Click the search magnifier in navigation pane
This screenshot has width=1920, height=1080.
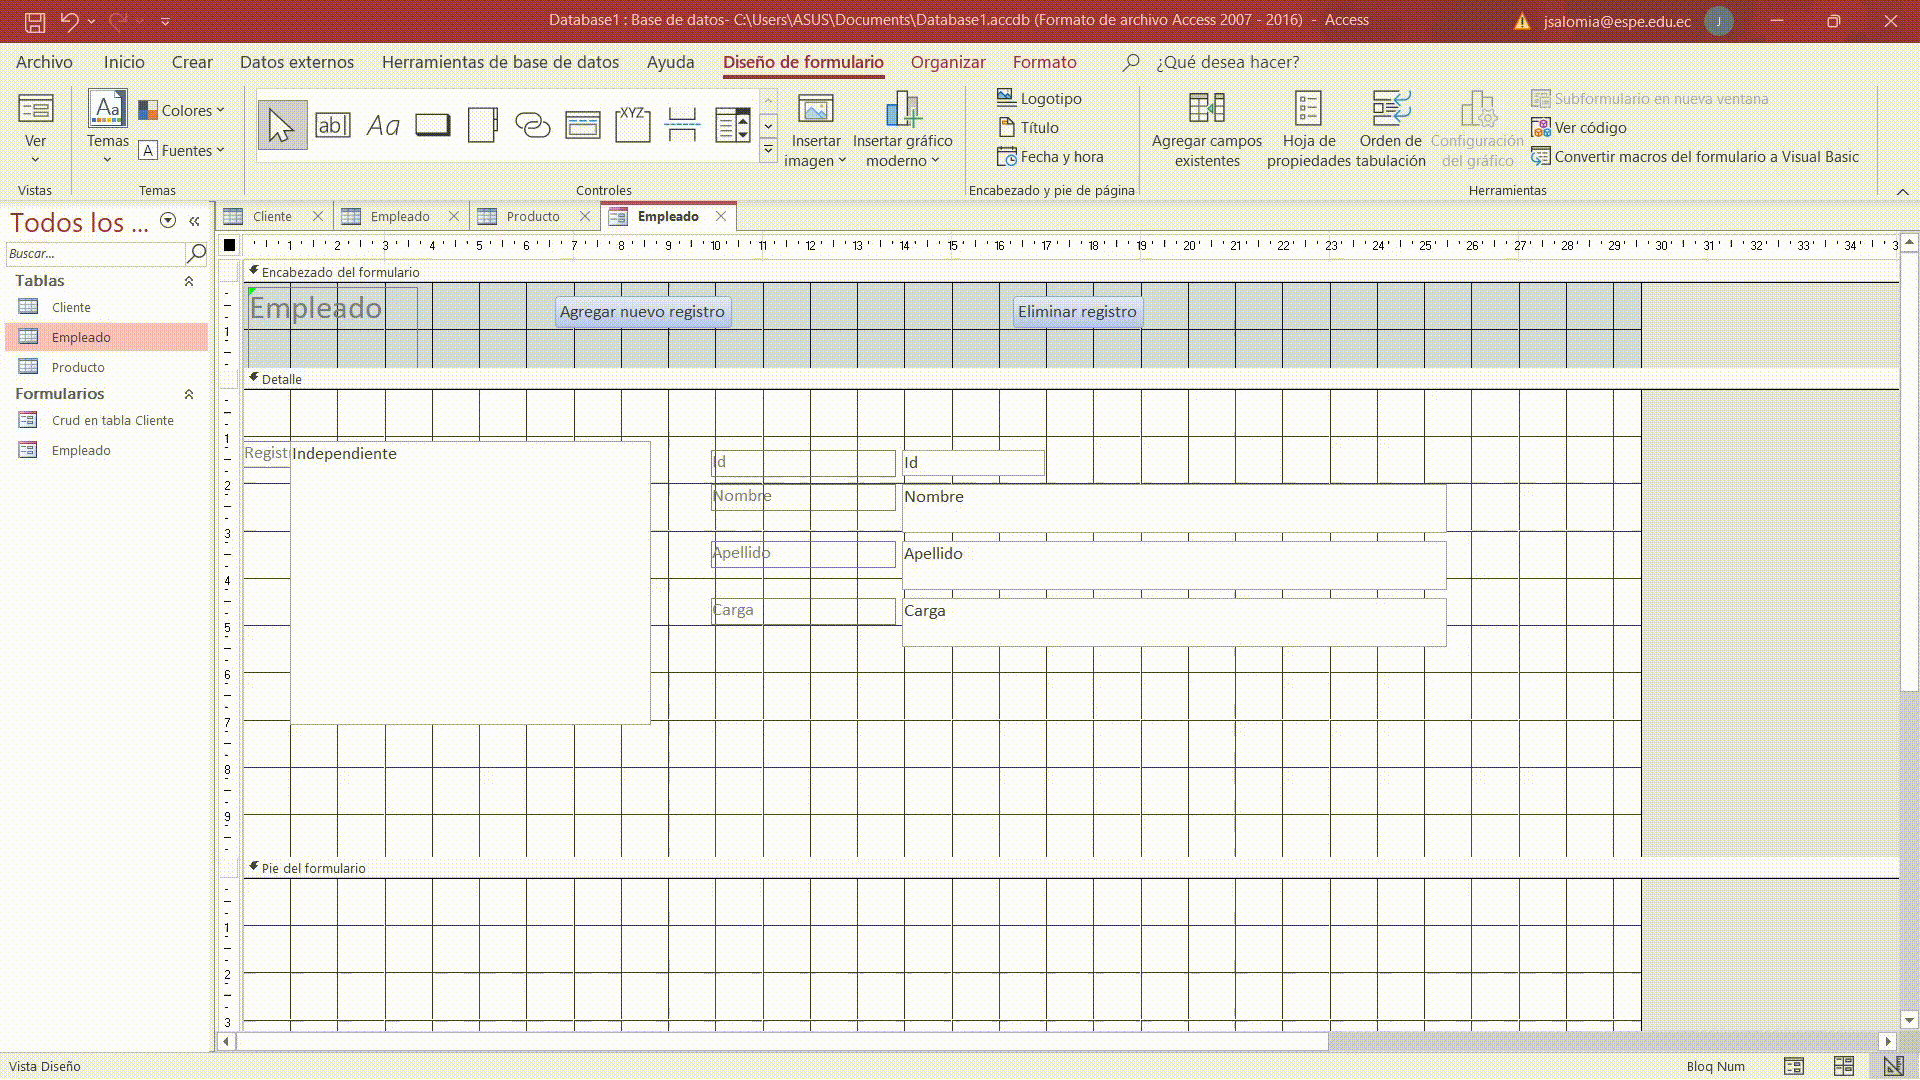[197, 254]
